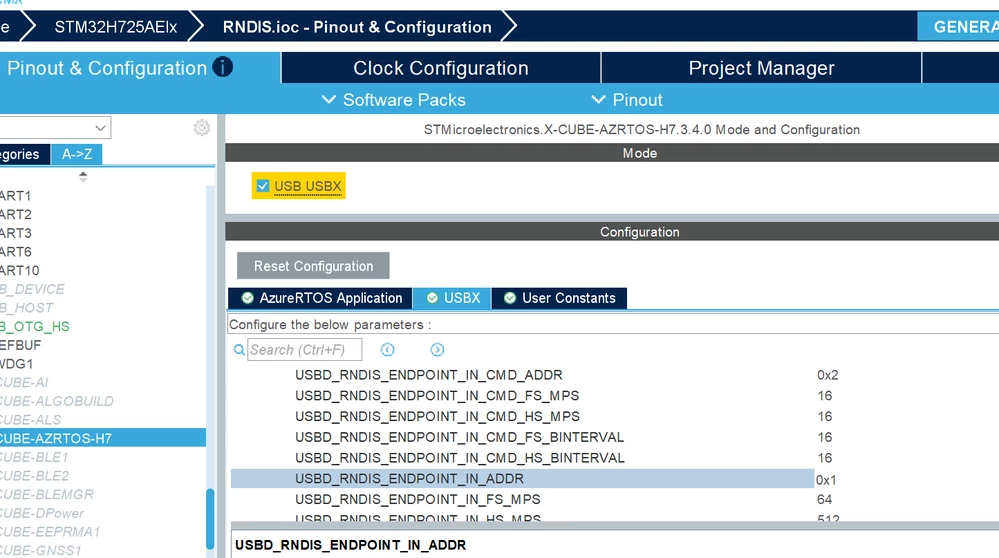Open the peripheral search combo box

(x=55, y=128)
